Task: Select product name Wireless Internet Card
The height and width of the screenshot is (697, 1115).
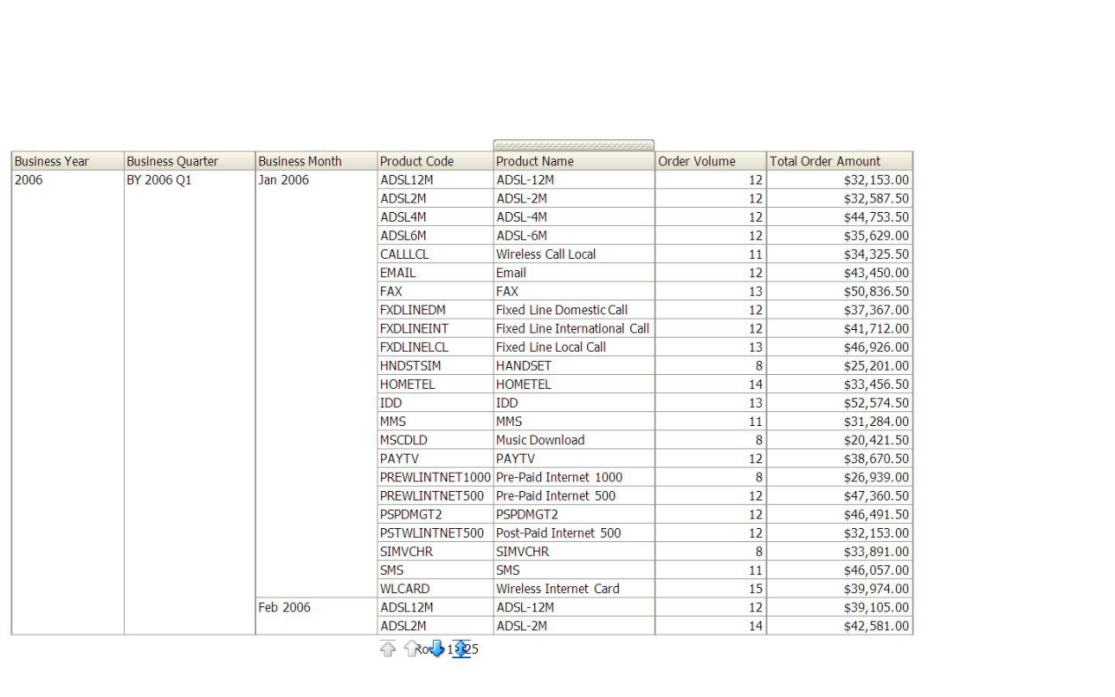Action: (558, 589)
